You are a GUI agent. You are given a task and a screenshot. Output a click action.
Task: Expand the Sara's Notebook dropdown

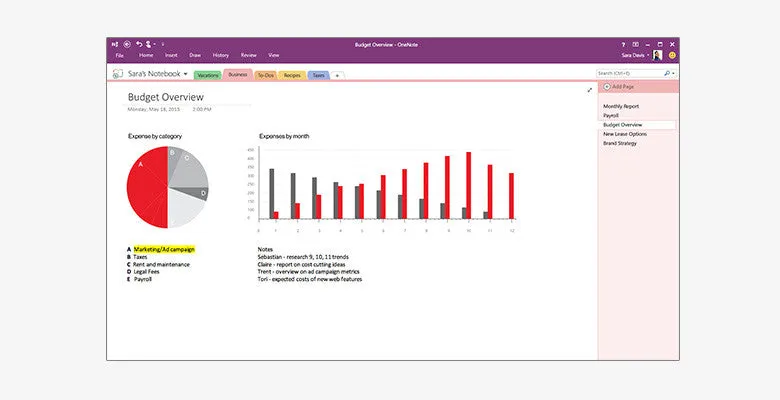pos(186,74)
